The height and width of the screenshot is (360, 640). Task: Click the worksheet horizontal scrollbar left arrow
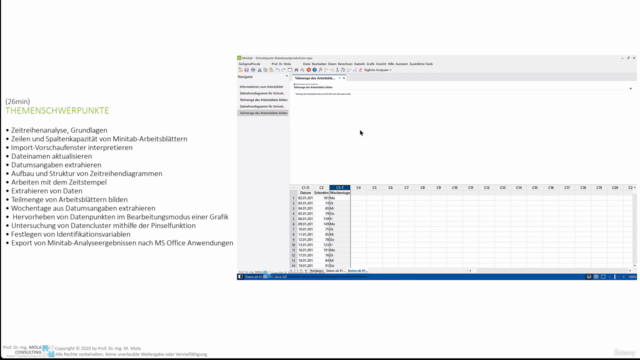[x=470, y=271]
